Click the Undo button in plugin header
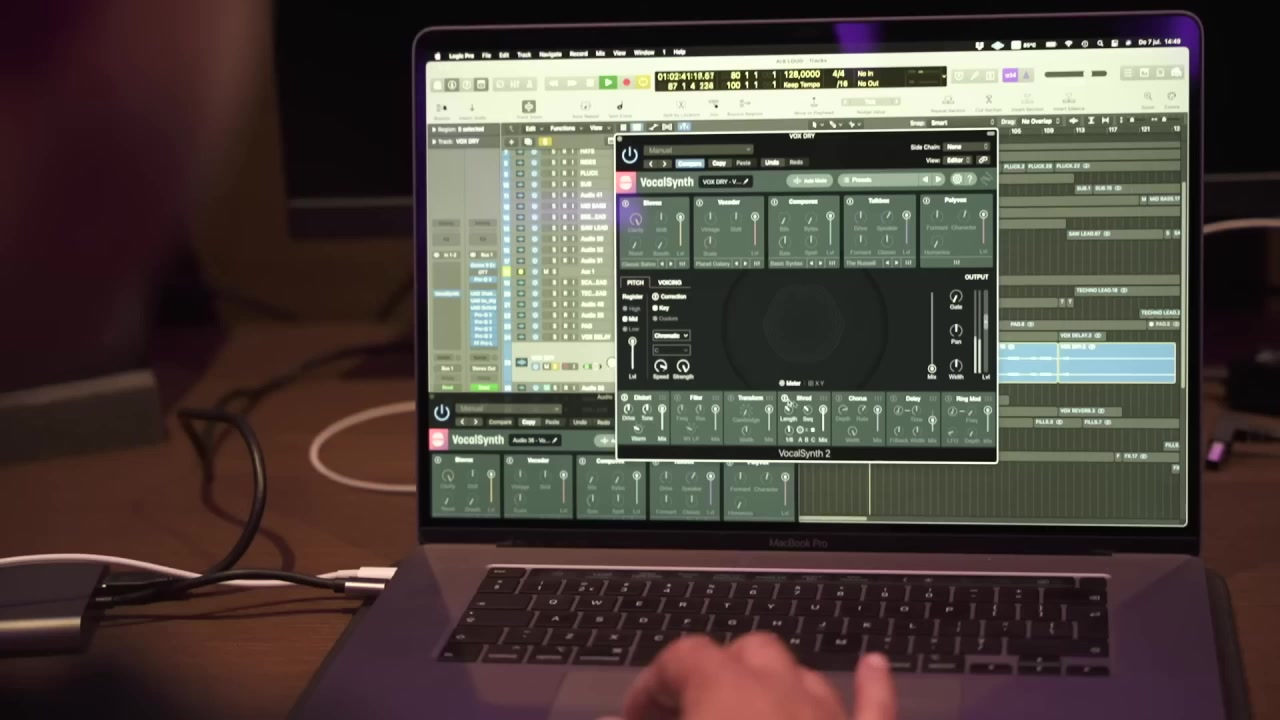1280x720 pixels. pos(772,162)
